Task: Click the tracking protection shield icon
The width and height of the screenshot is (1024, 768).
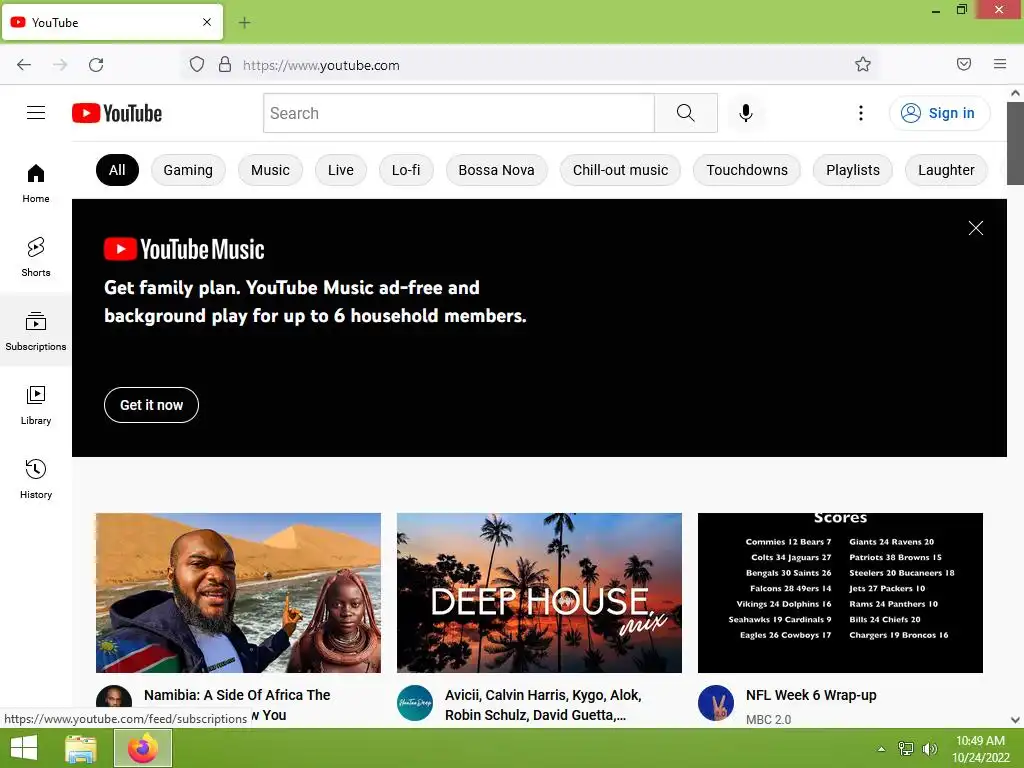Action: point(197,65)
